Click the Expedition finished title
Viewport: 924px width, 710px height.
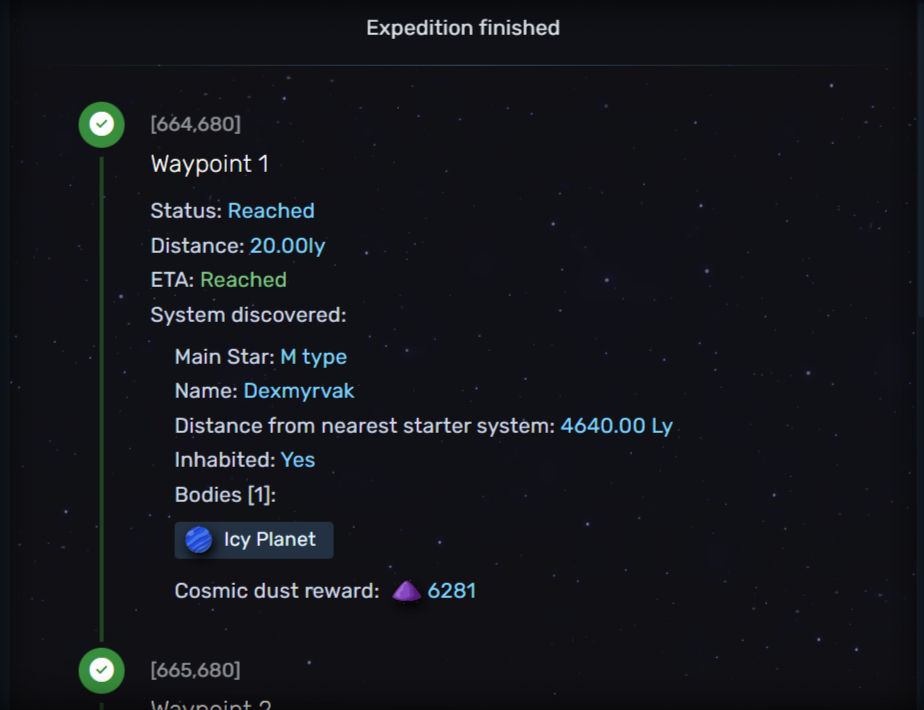coord(462,28)
